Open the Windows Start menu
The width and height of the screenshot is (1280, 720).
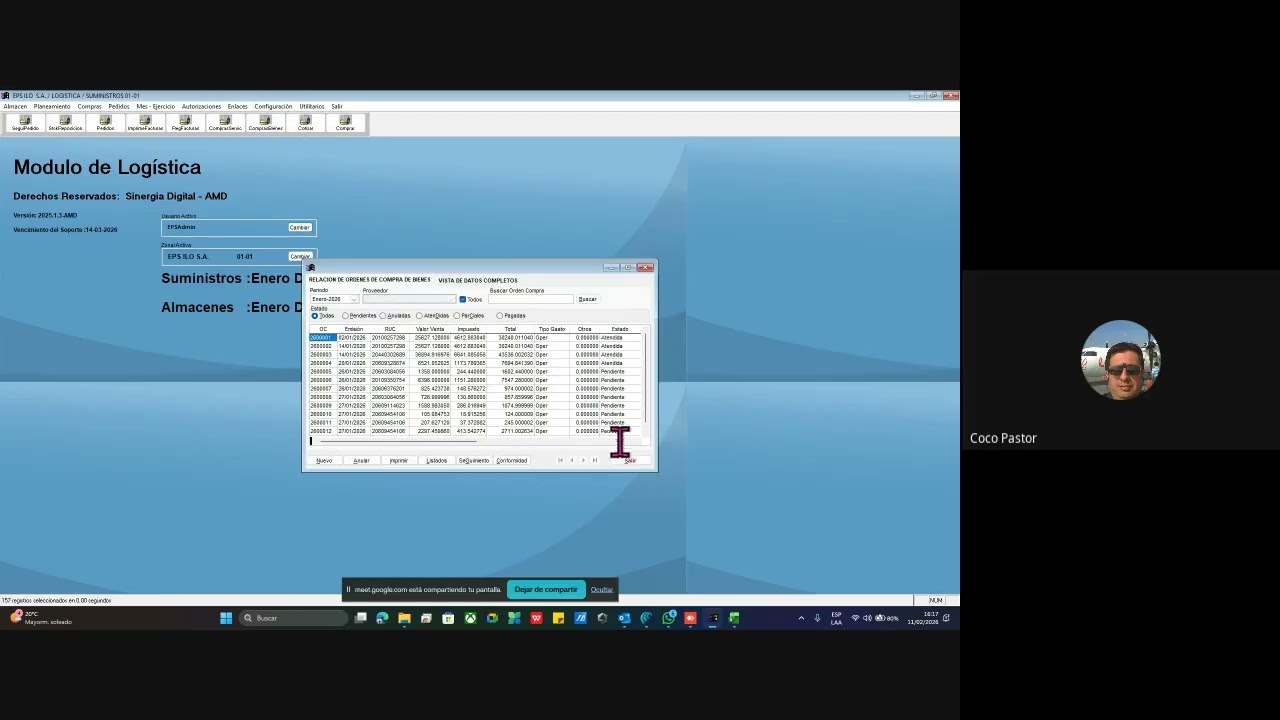(x=226, y=618)
